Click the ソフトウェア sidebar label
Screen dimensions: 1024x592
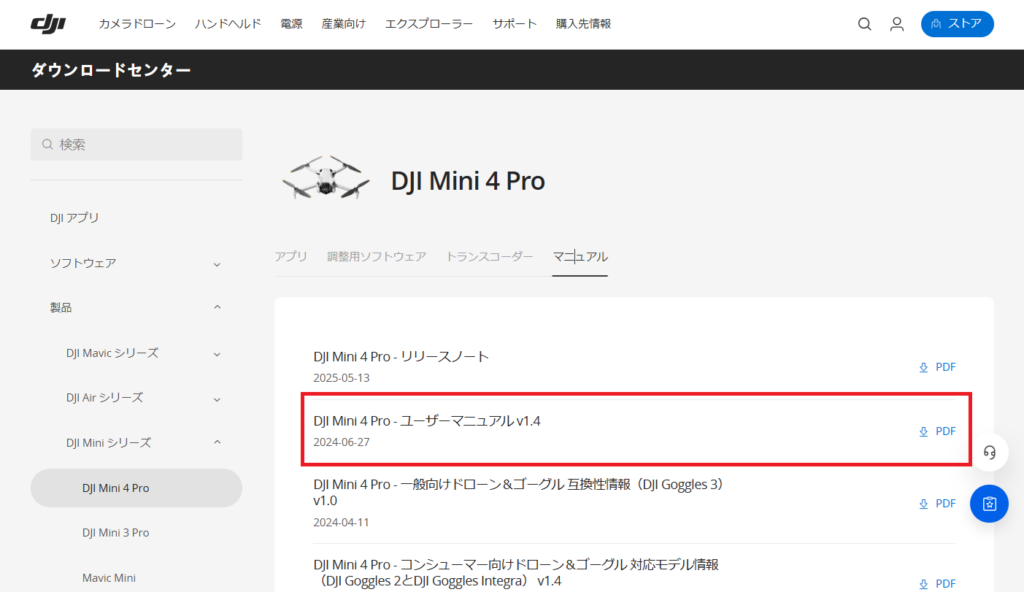click(83, 263)
